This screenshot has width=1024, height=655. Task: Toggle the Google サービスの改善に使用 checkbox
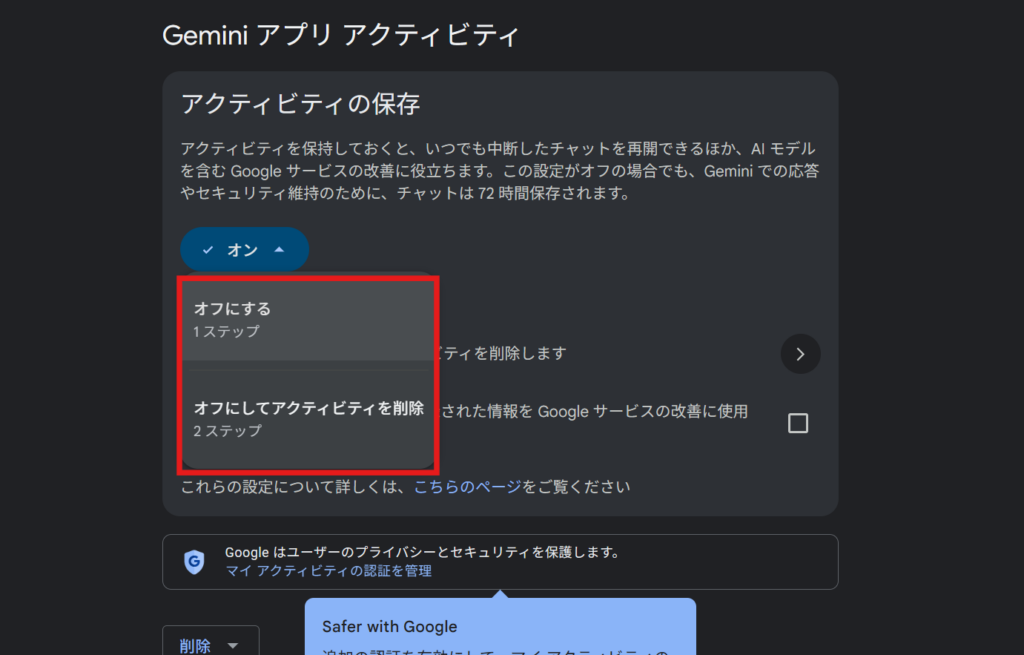(x=798, y=423)
